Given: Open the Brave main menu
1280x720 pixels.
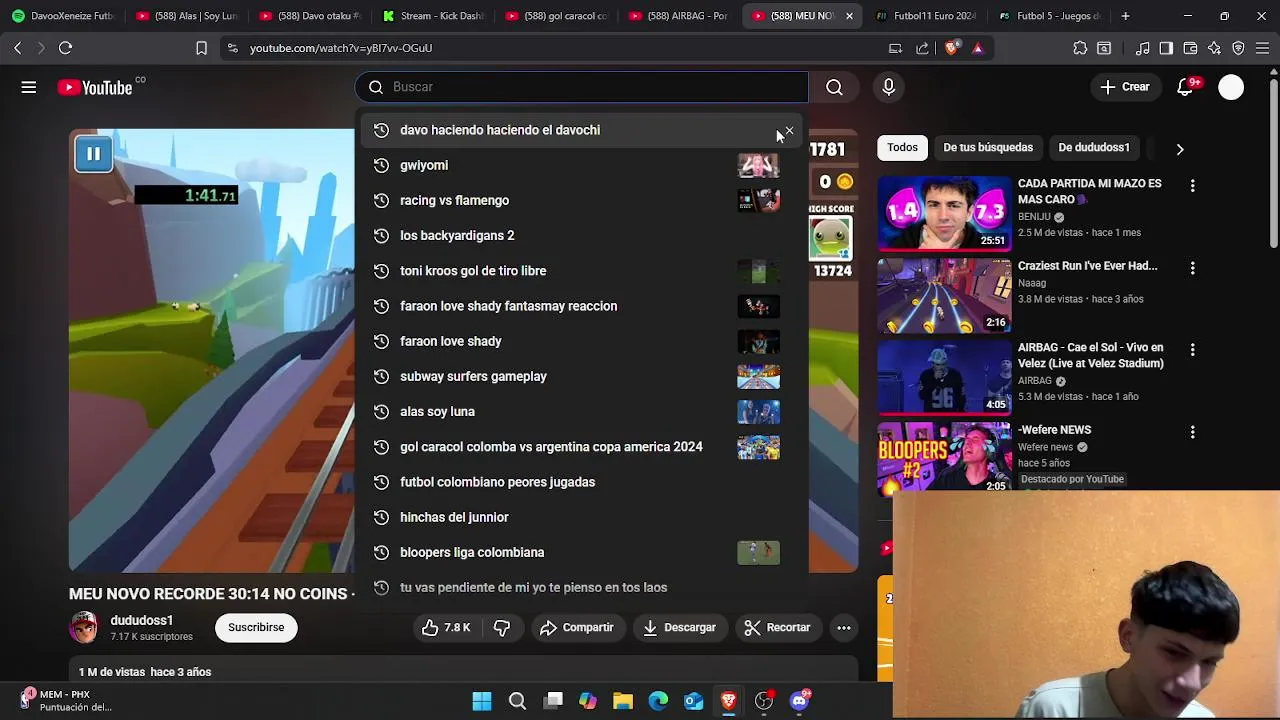Looking at the screenshot, I should pyautogui.click(x=1262, y=48).
